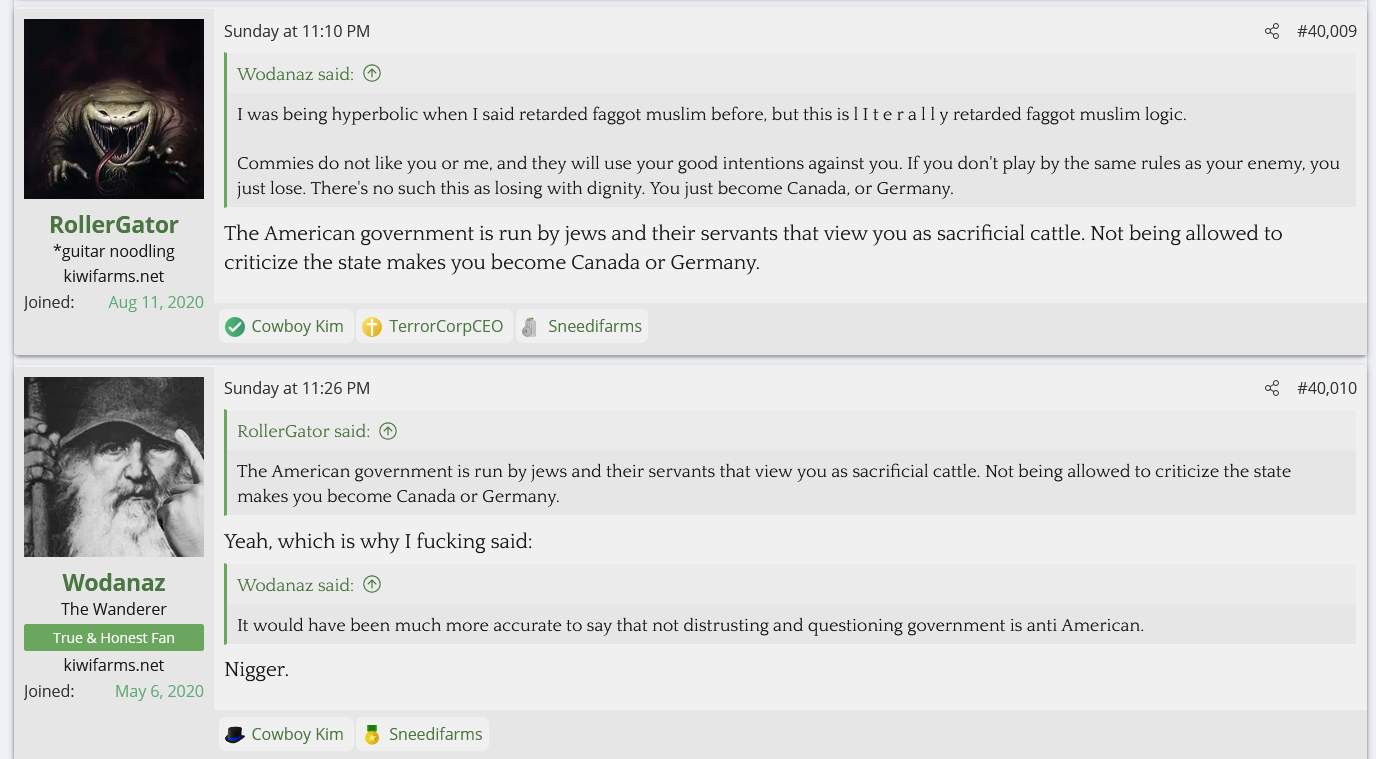Click Sunday at 11:10 PM timestamp
Screen dimensions: 1376x759
297,31
